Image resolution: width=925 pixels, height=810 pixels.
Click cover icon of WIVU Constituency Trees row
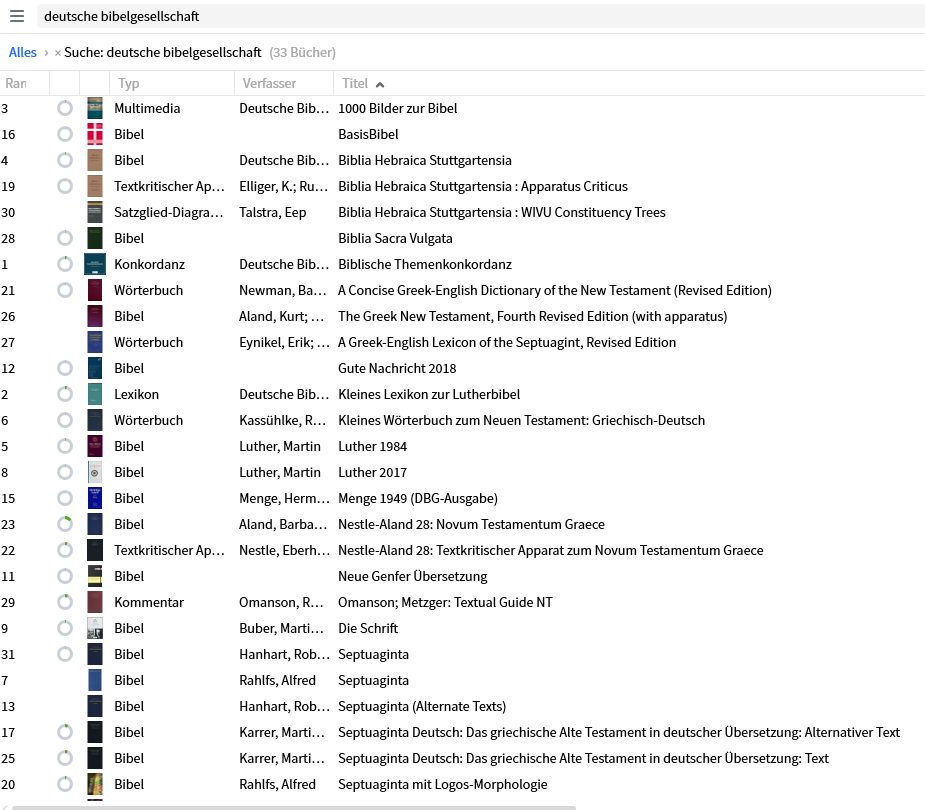tap(94, 212)
